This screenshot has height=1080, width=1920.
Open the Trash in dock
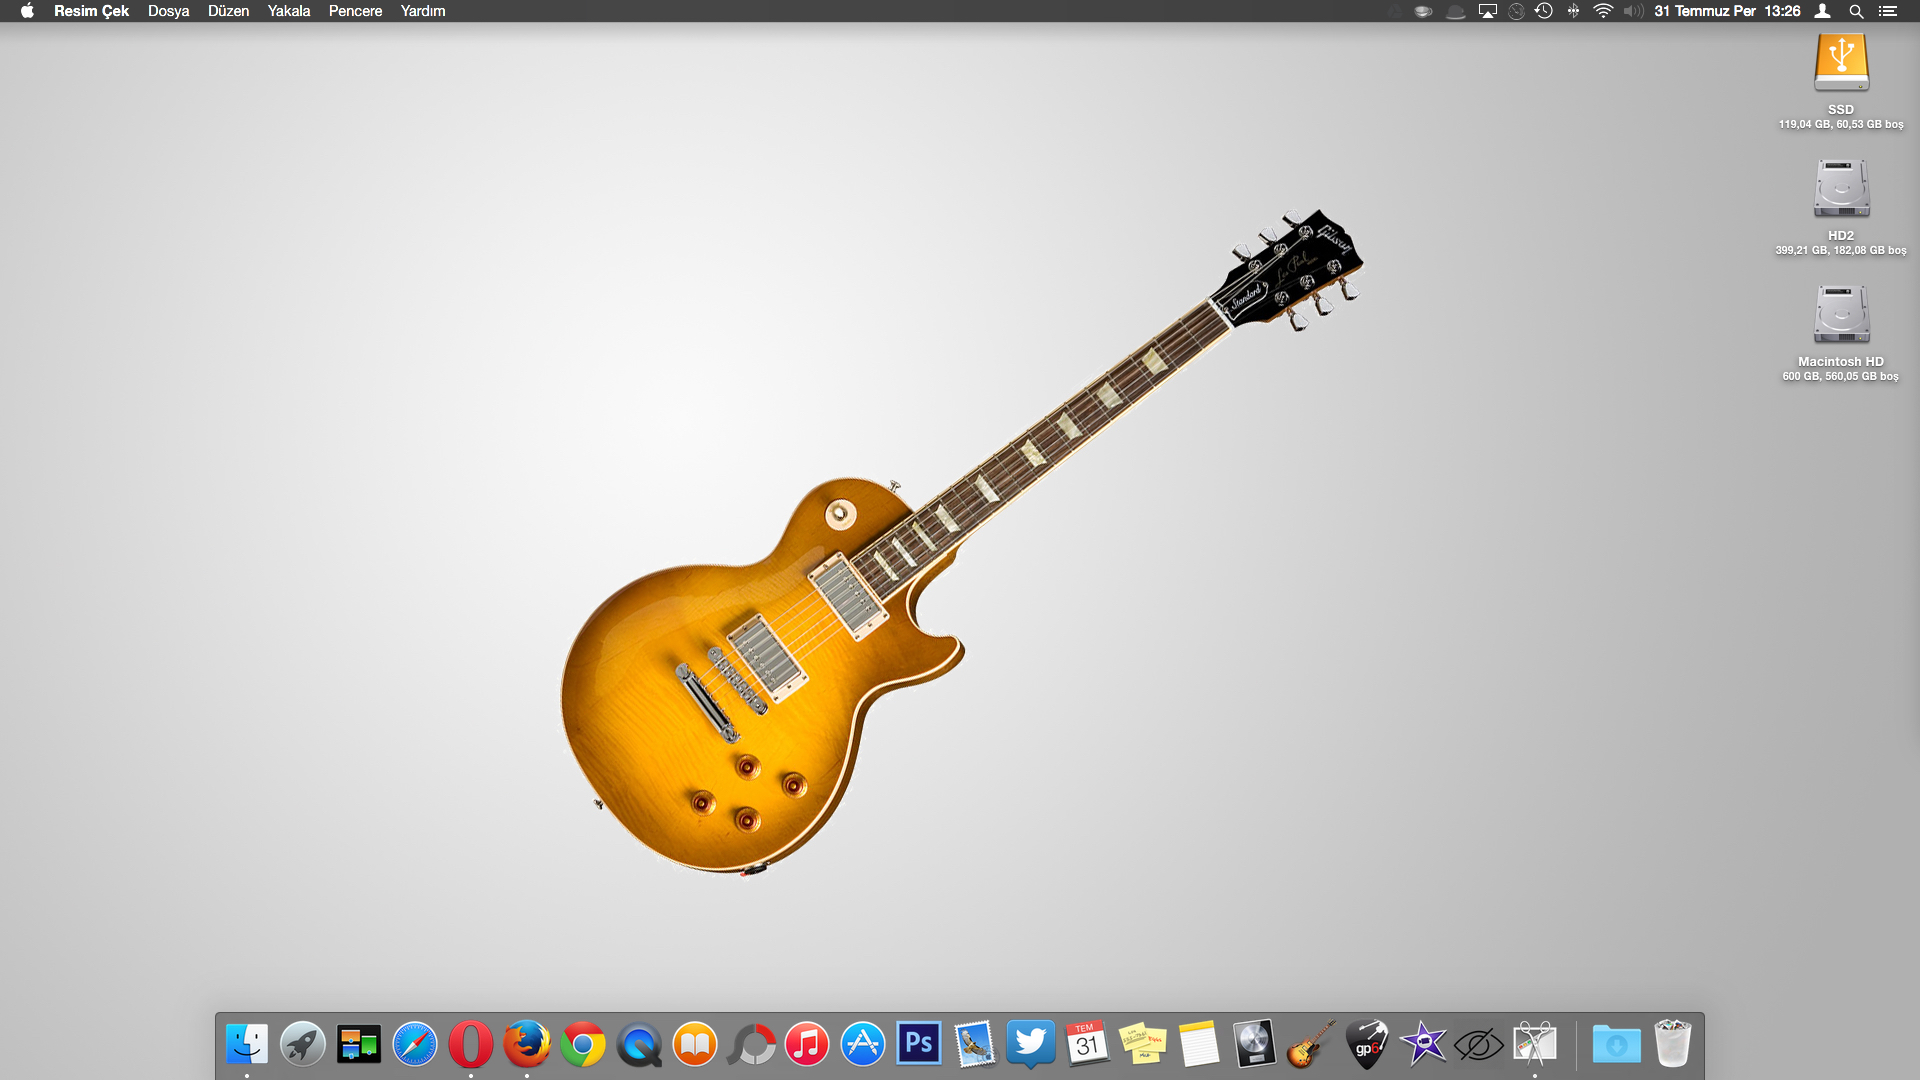(1672, 1045)
